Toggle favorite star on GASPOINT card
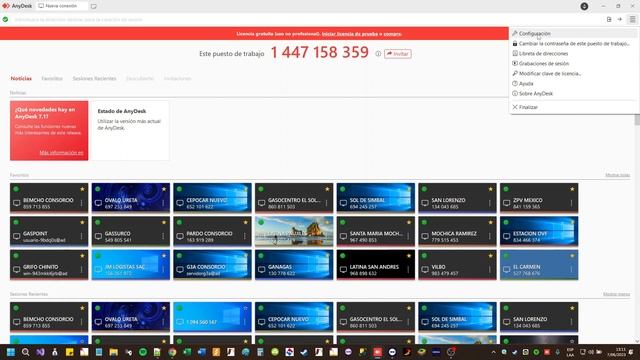640x360 pixels. pos(82,222)
